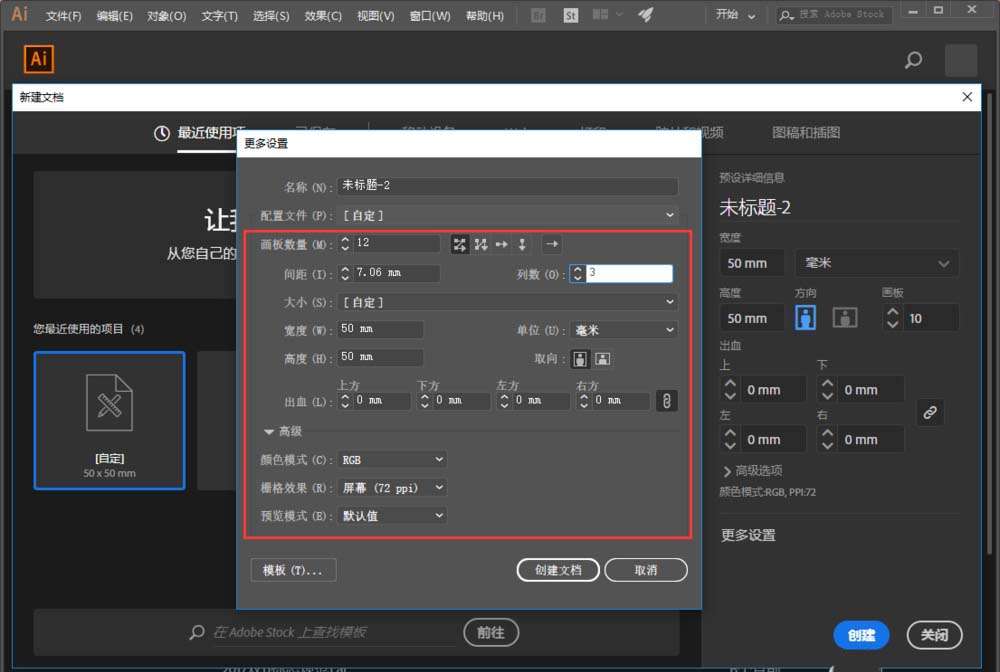Click the 高度 50 mm field in 更多设置
The image size is (1000, 672).
(x=380, y=357)
